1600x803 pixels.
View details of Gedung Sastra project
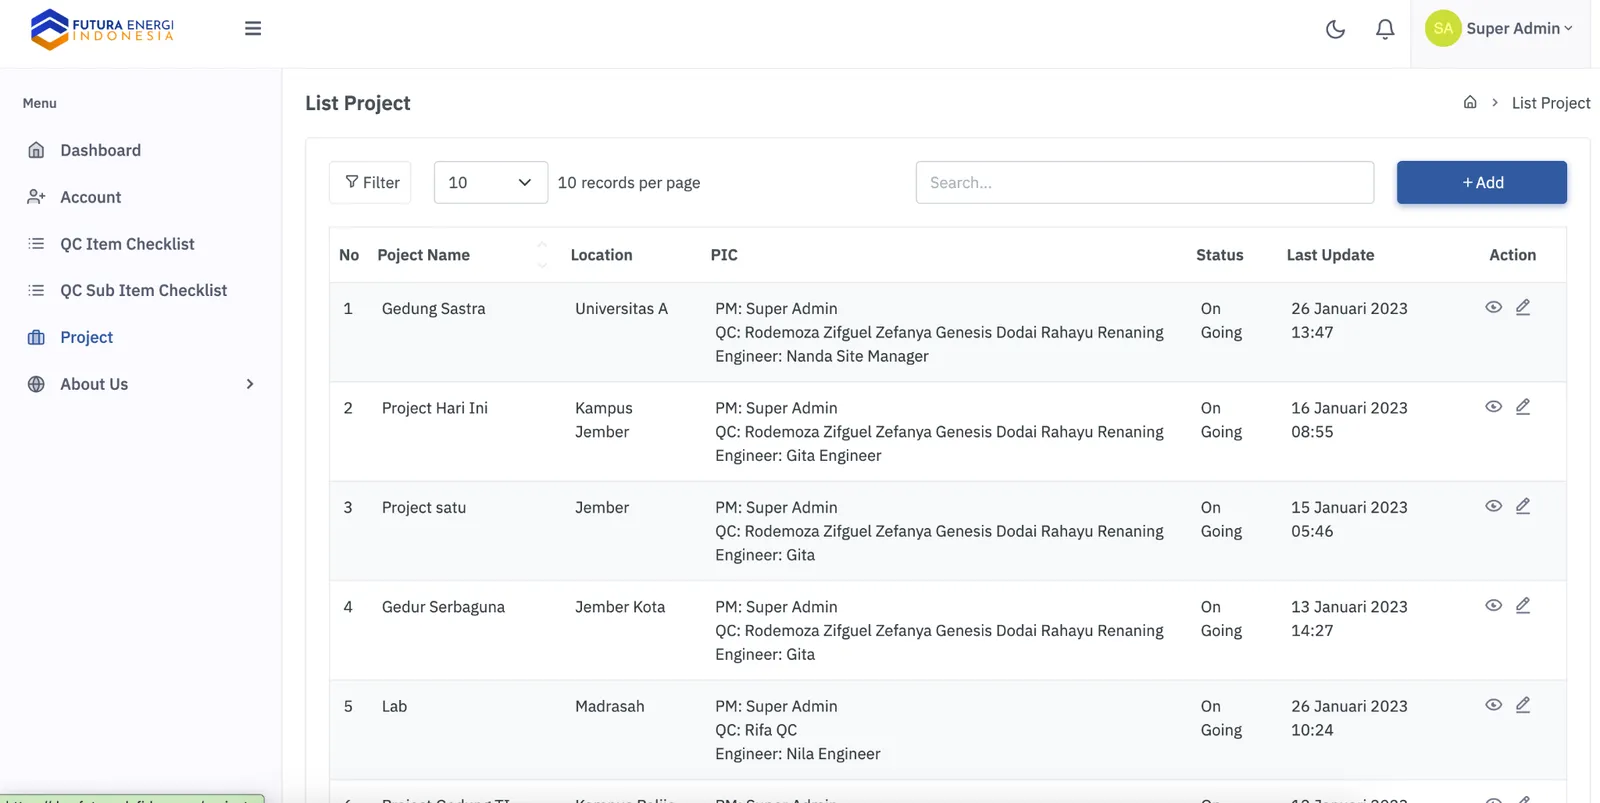(x=1493, y=307)
